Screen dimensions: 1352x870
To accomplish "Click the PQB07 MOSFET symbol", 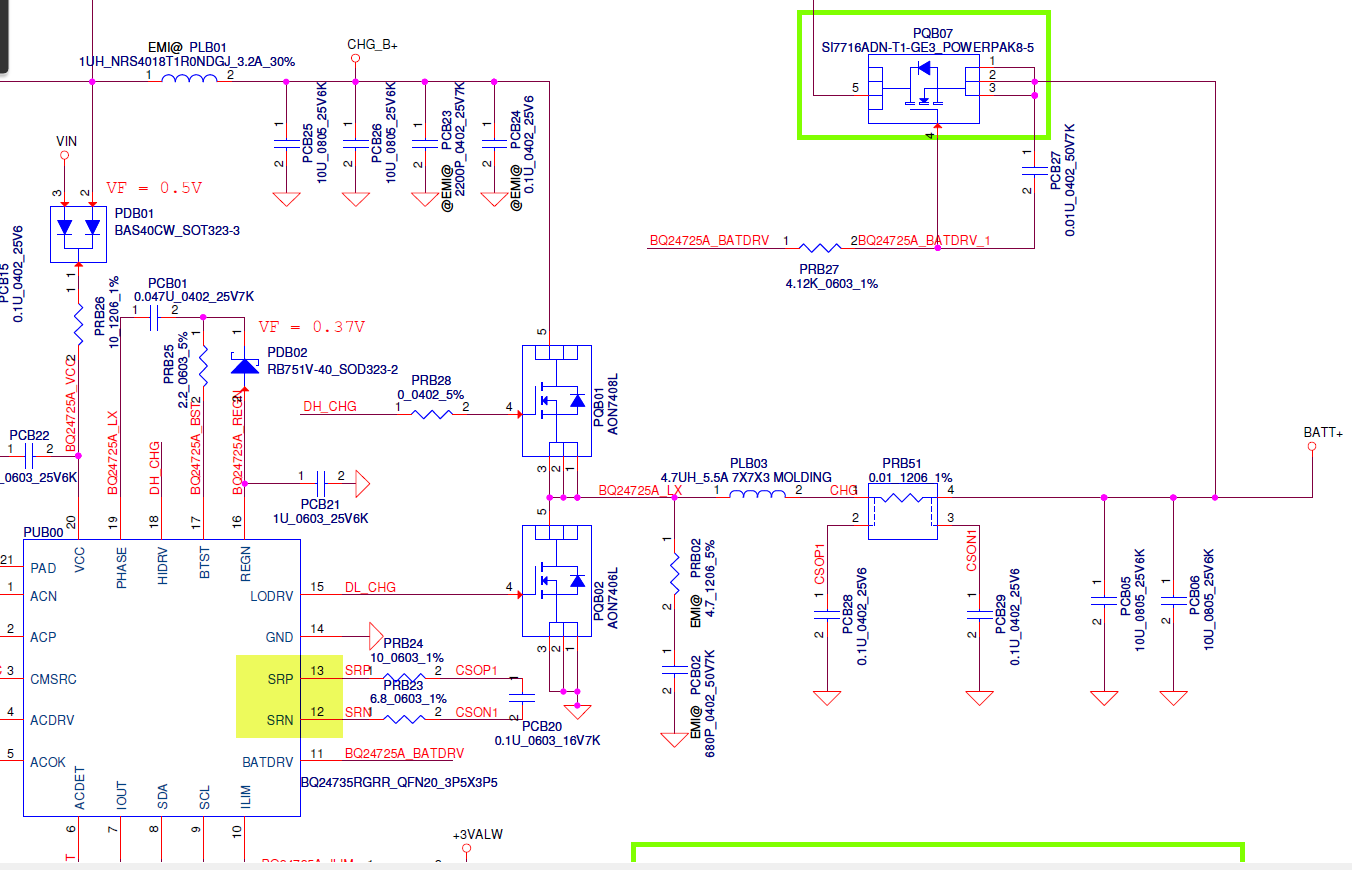I will click(924, 89).
